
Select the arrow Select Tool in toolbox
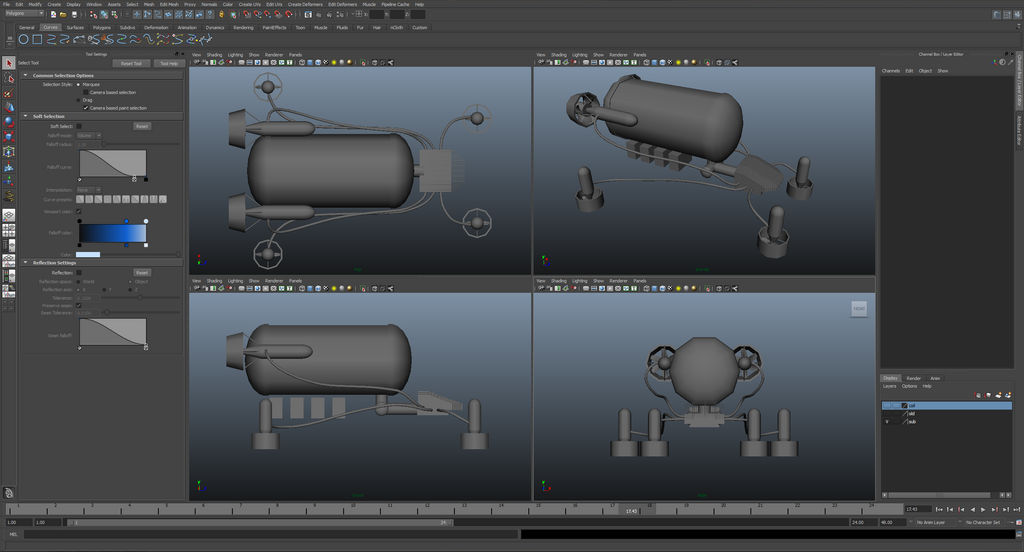[x=8, y=63]
